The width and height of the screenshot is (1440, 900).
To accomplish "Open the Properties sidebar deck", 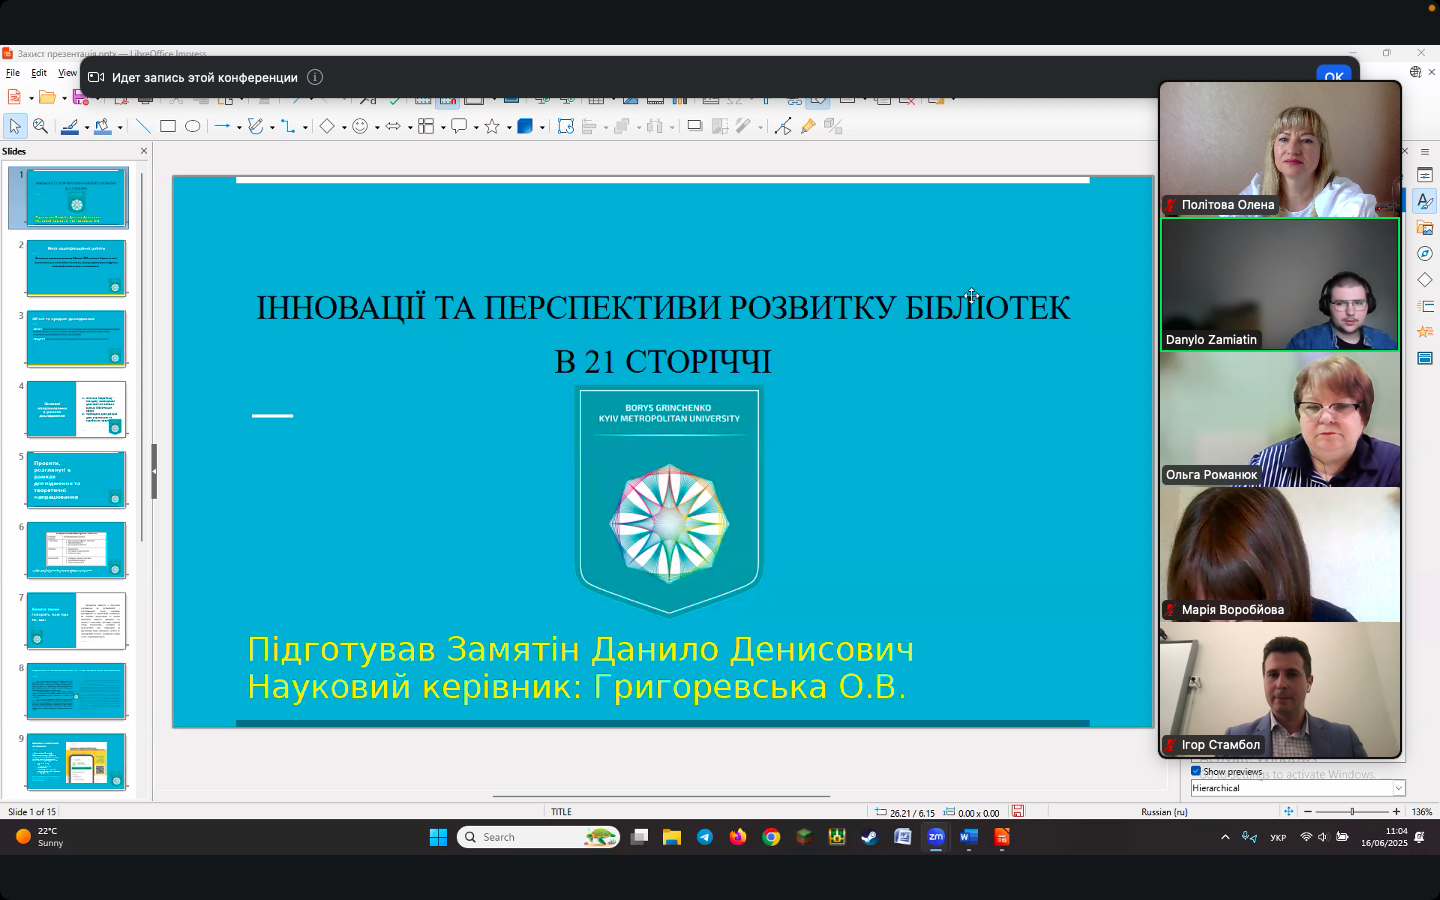I will 1425,176.
